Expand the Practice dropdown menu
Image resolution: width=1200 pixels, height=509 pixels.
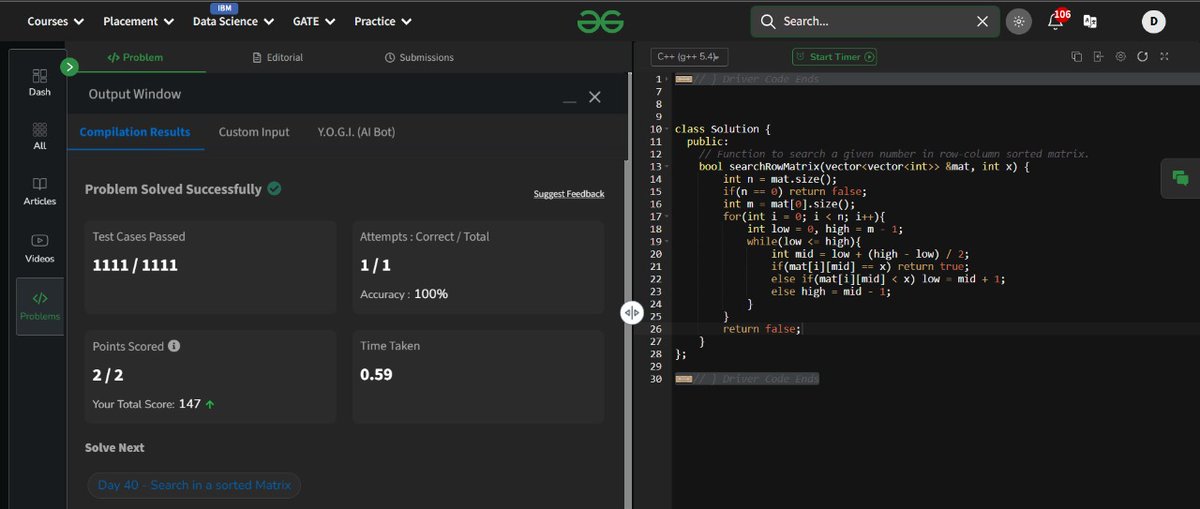(x=382, y=21)
